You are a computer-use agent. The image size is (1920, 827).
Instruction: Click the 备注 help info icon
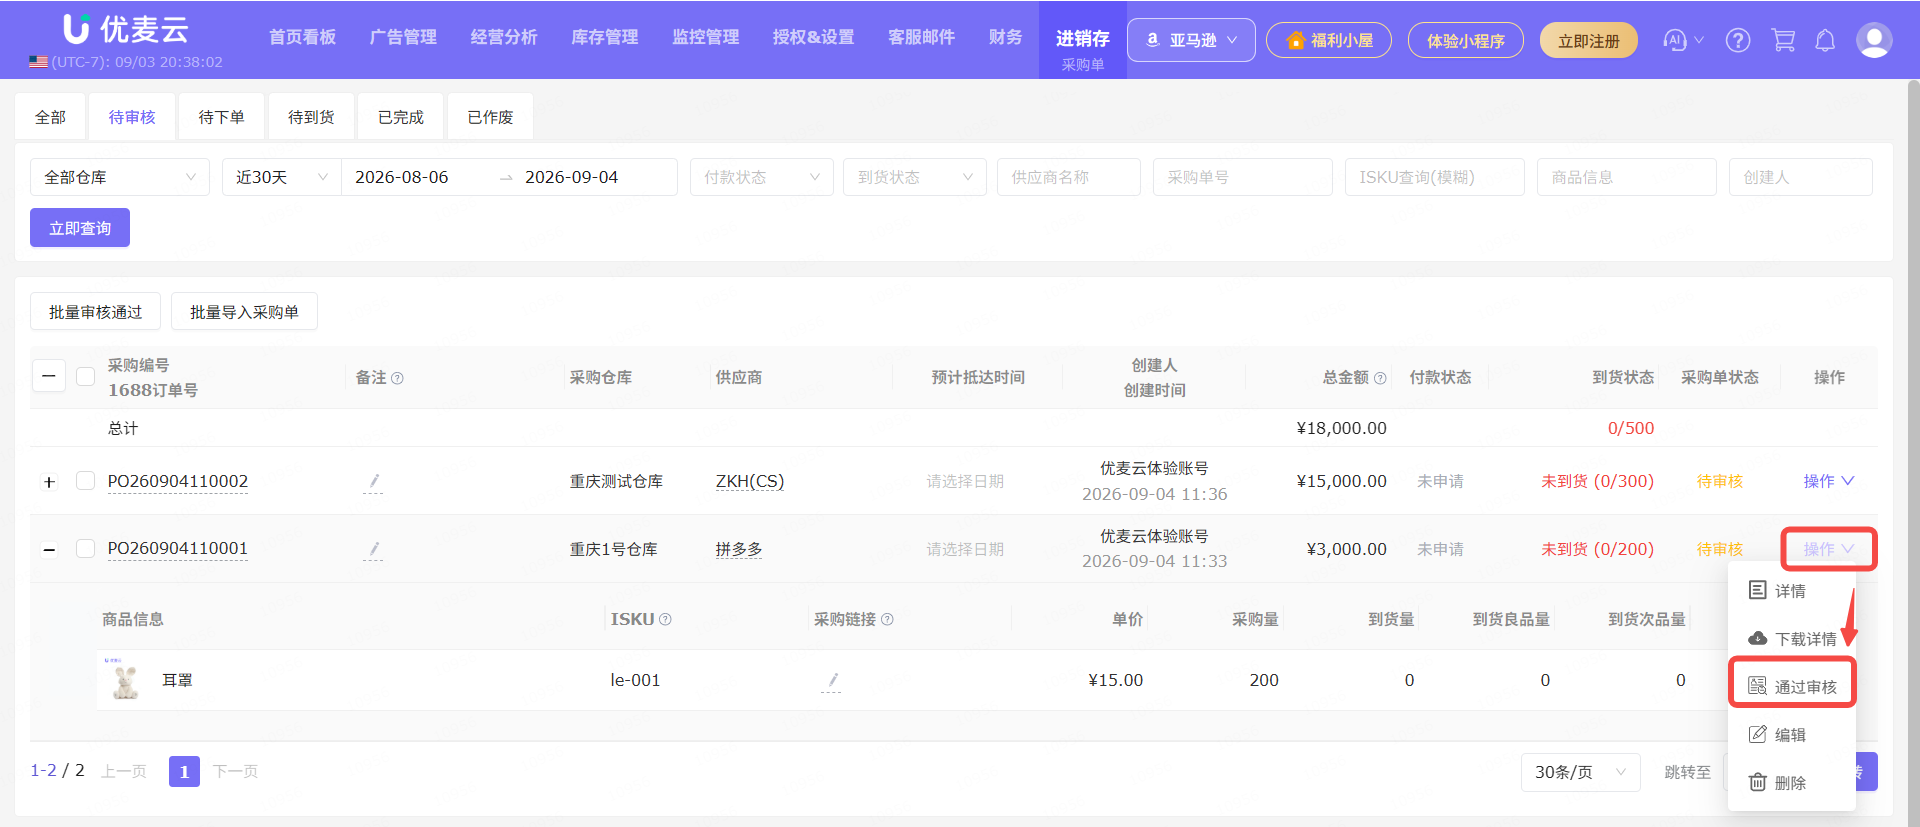[397, 378]
